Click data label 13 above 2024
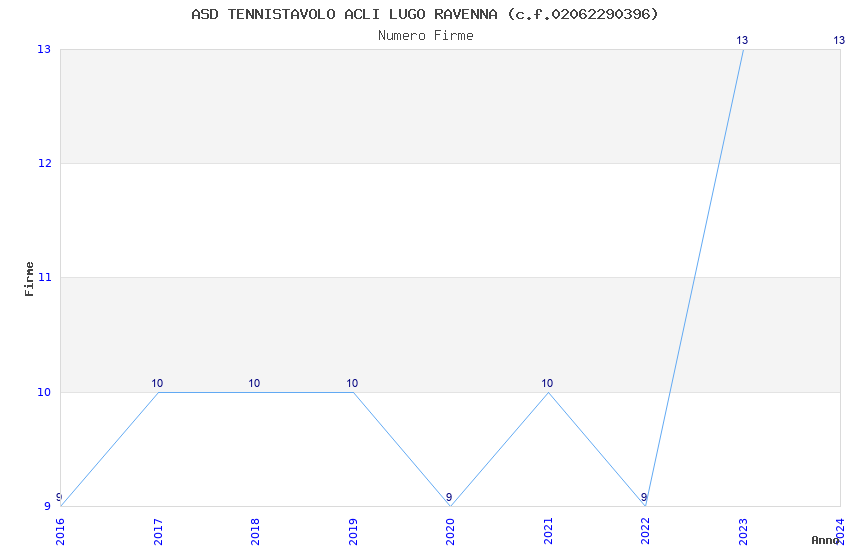850x550 pixels. pyautogui.click(x=839, y=40)
